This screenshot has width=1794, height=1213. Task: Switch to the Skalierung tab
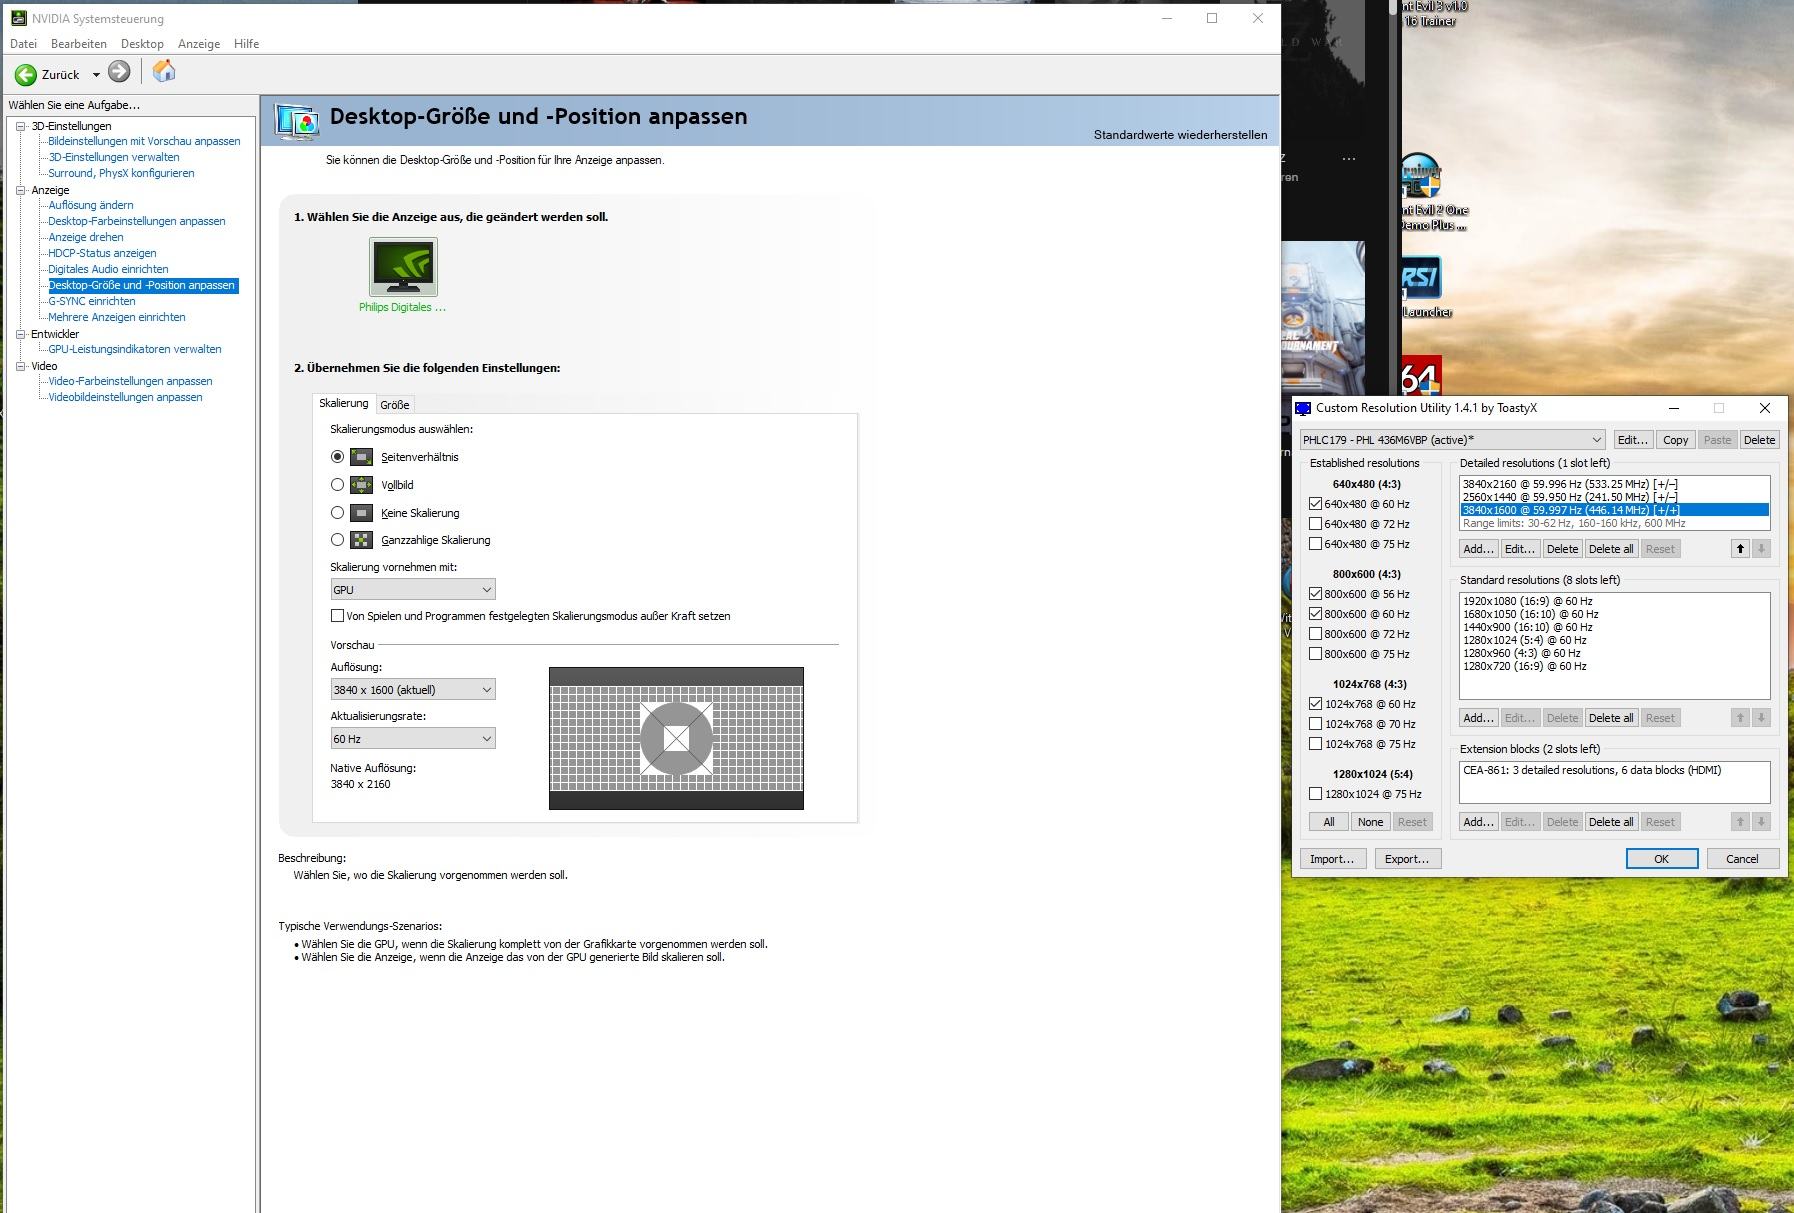344,403
